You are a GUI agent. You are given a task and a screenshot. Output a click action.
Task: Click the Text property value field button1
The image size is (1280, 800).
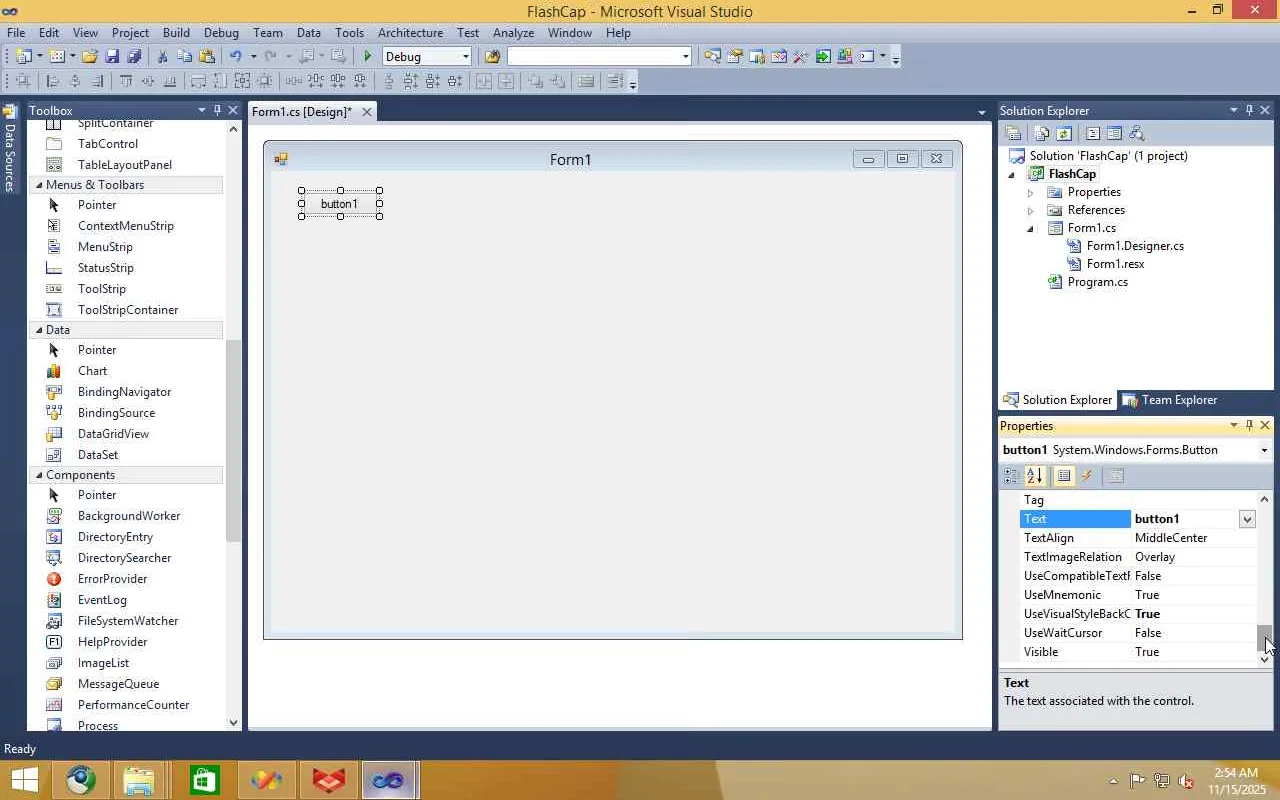click(x=1184, y=519)
